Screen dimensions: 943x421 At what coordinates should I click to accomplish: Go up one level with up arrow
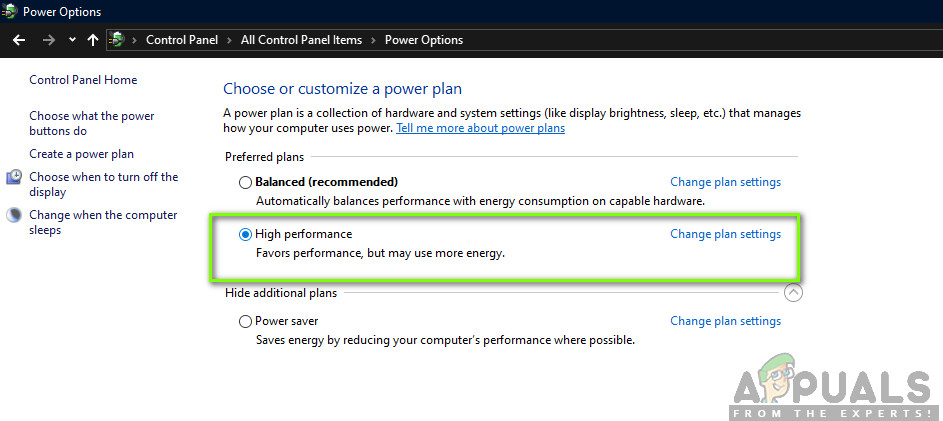93,40
